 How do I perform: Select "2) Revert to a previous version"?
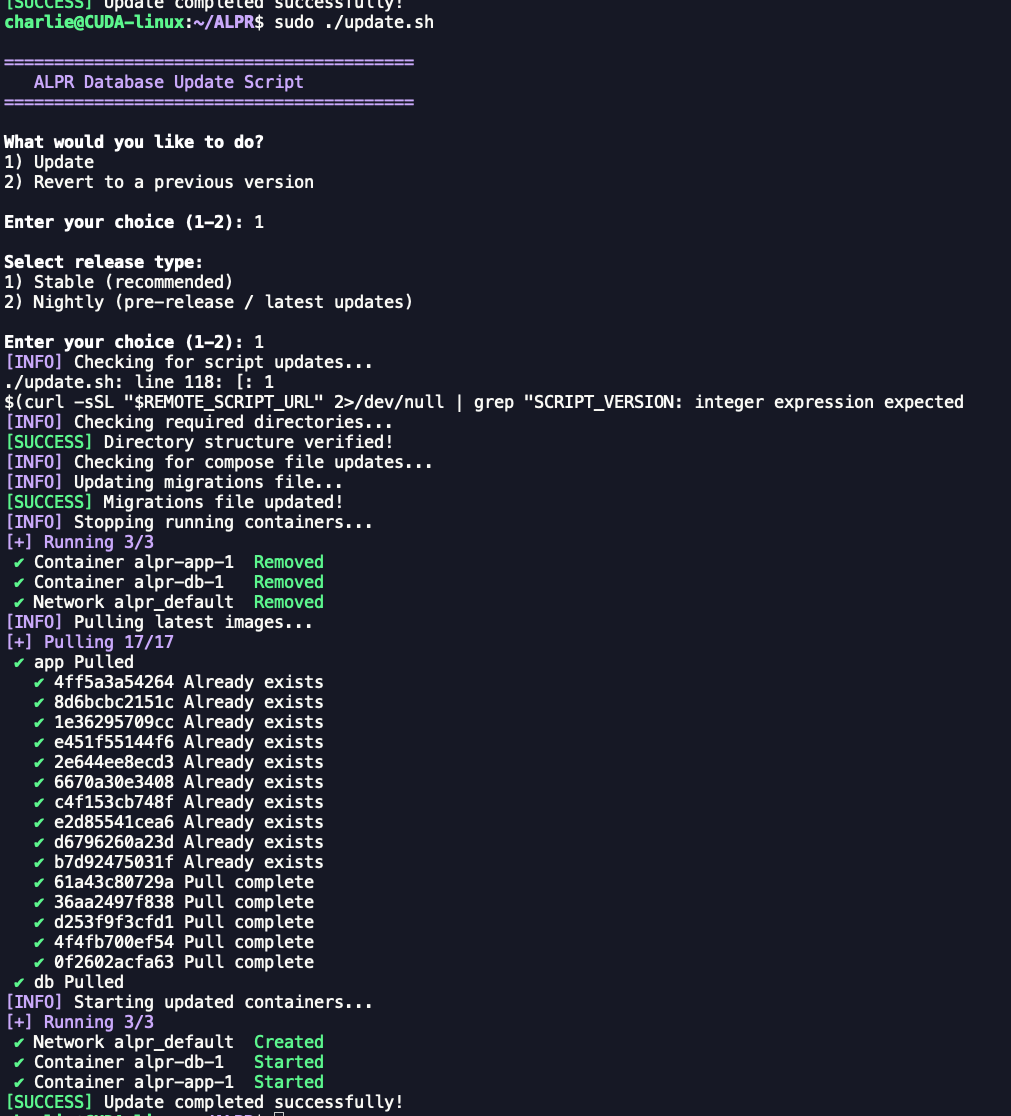tap(159, 182)
